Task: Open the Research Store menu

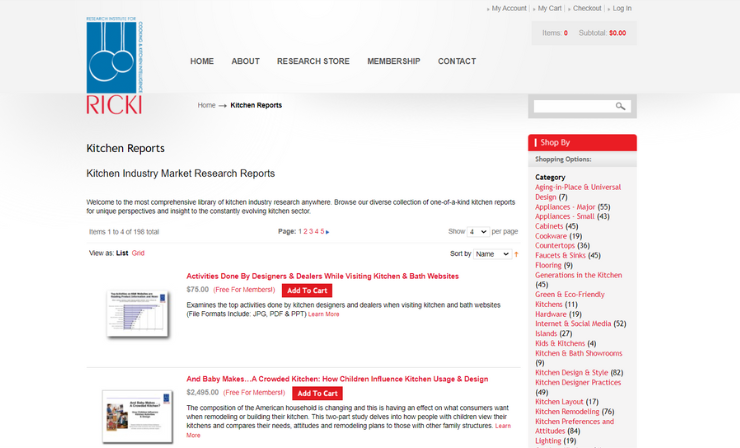Action: pos(313,61)
